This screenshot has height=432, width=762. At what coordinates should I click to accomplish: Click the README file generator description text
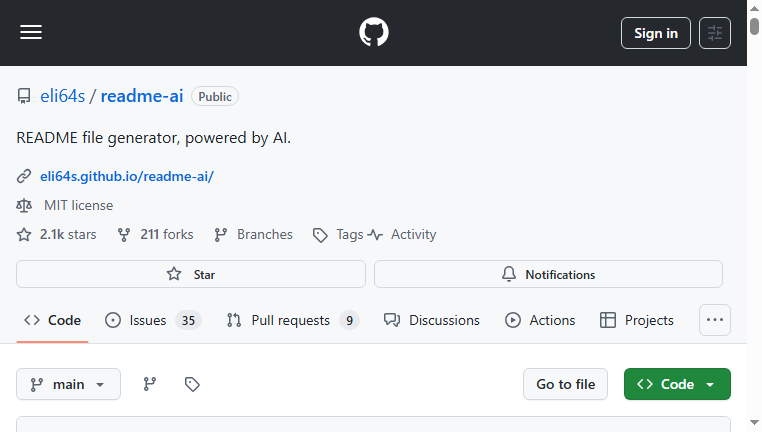[x=154, y=138]
